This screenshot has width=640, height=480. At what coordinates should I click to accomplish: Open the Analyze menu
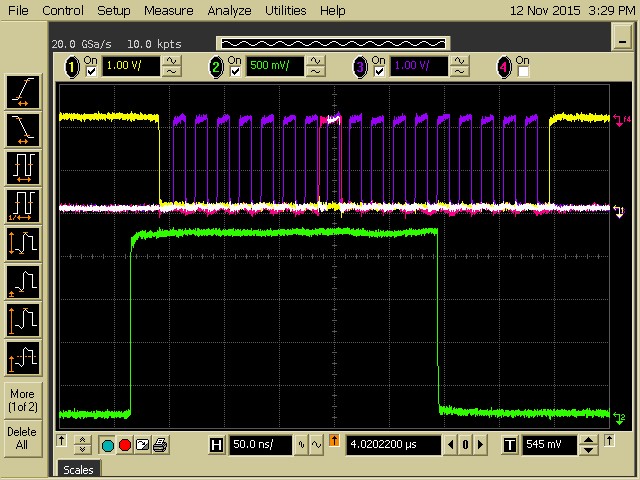(x=230, y=11)
